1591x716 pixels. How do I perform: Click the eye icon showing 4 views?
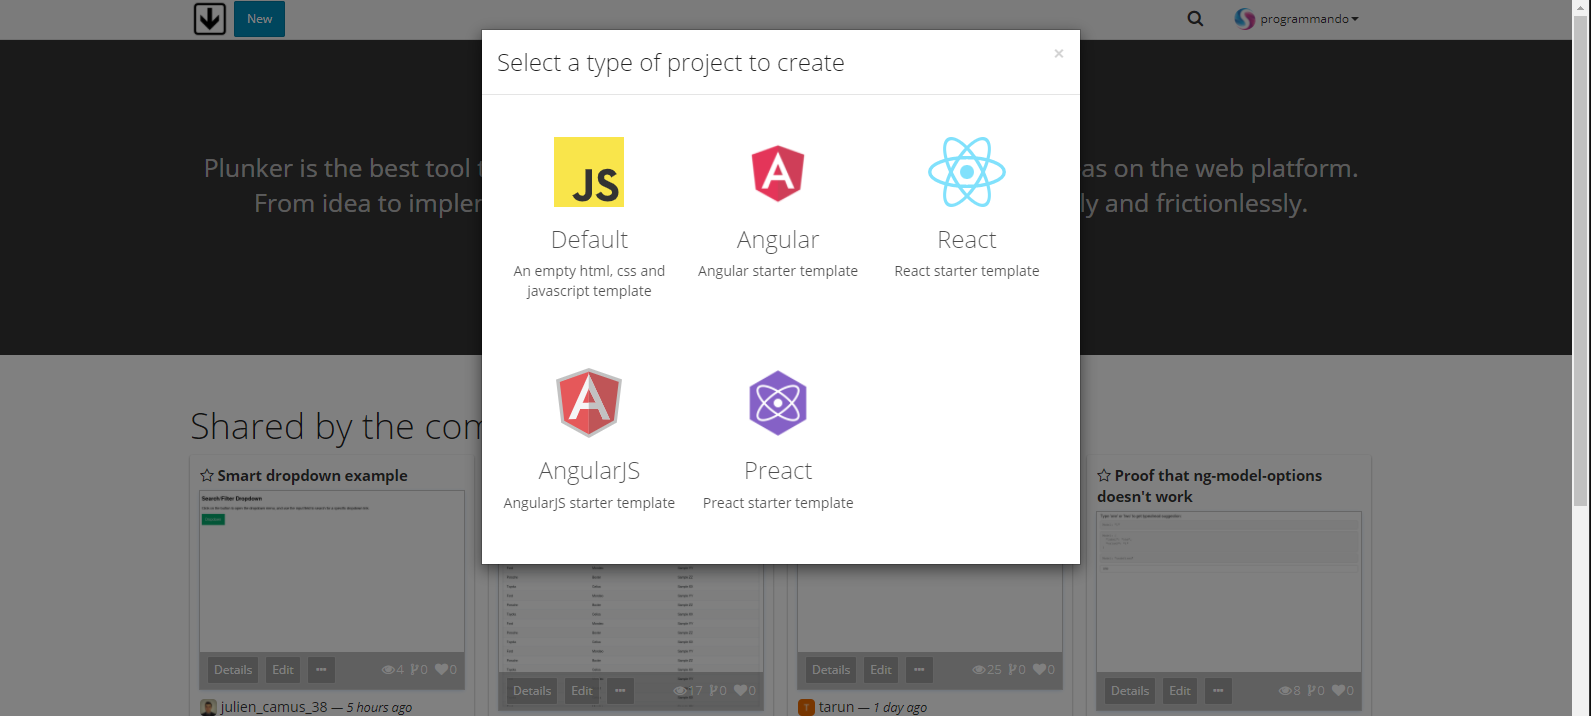pos(389,670)
